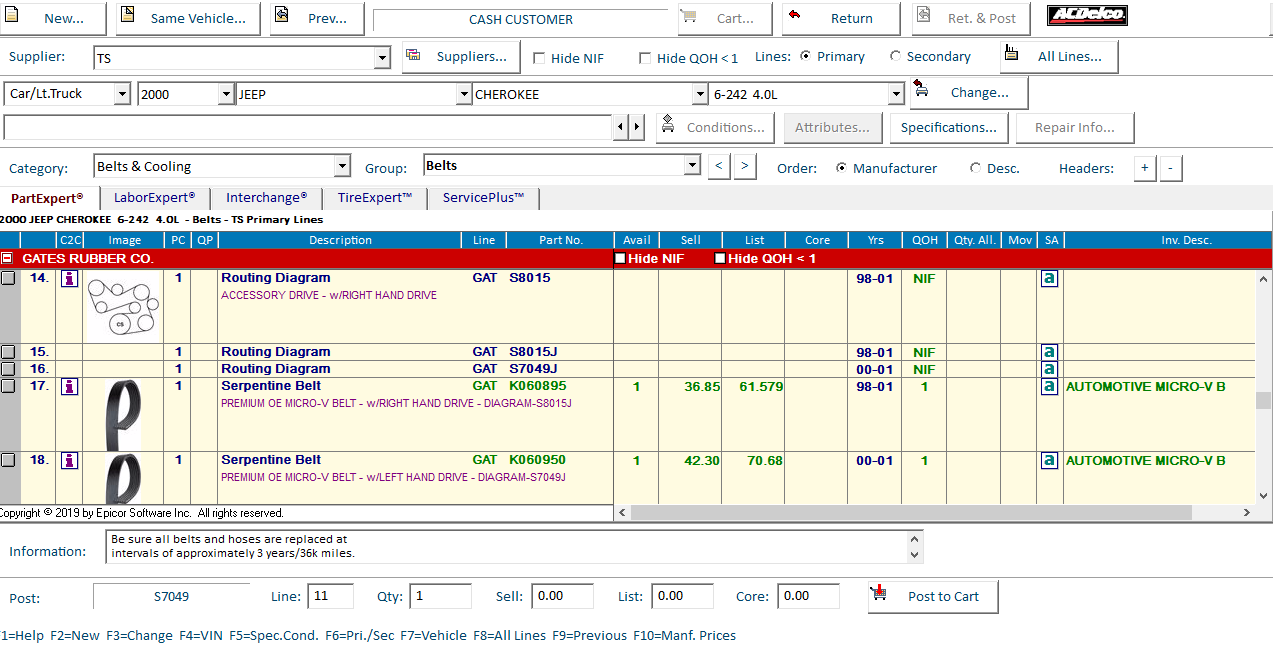This screenshot has height=651, width=1273.
Task: Click the Line input field
Action: pyautogui.click(x=331, y=596)
